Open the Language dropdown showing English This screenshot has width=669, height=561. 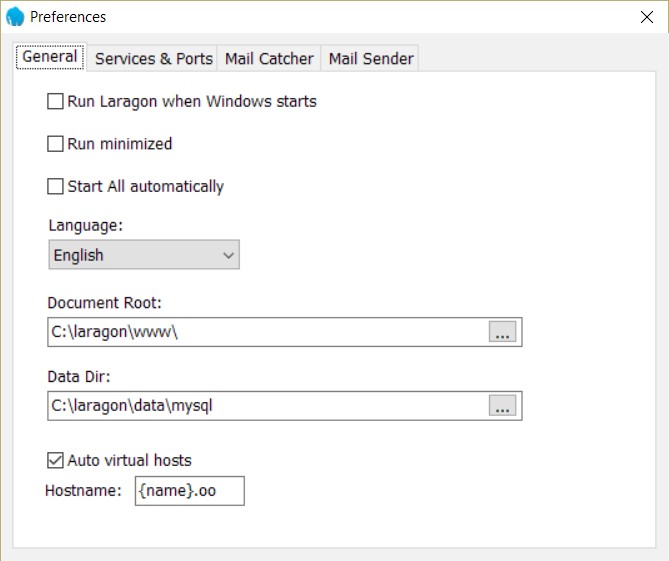tap(144, 255)
